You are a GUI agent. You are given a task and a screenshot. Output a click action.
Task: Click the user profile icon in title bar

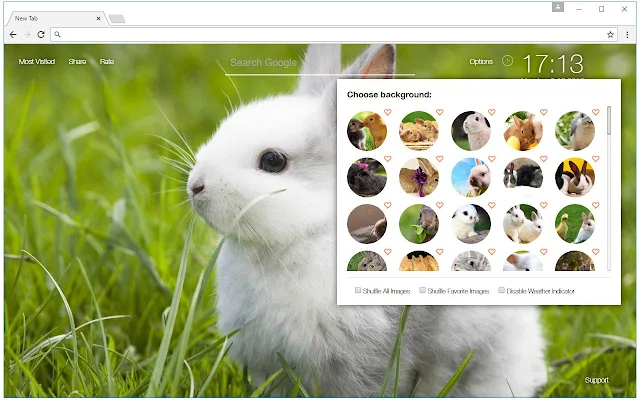point(558,7)
